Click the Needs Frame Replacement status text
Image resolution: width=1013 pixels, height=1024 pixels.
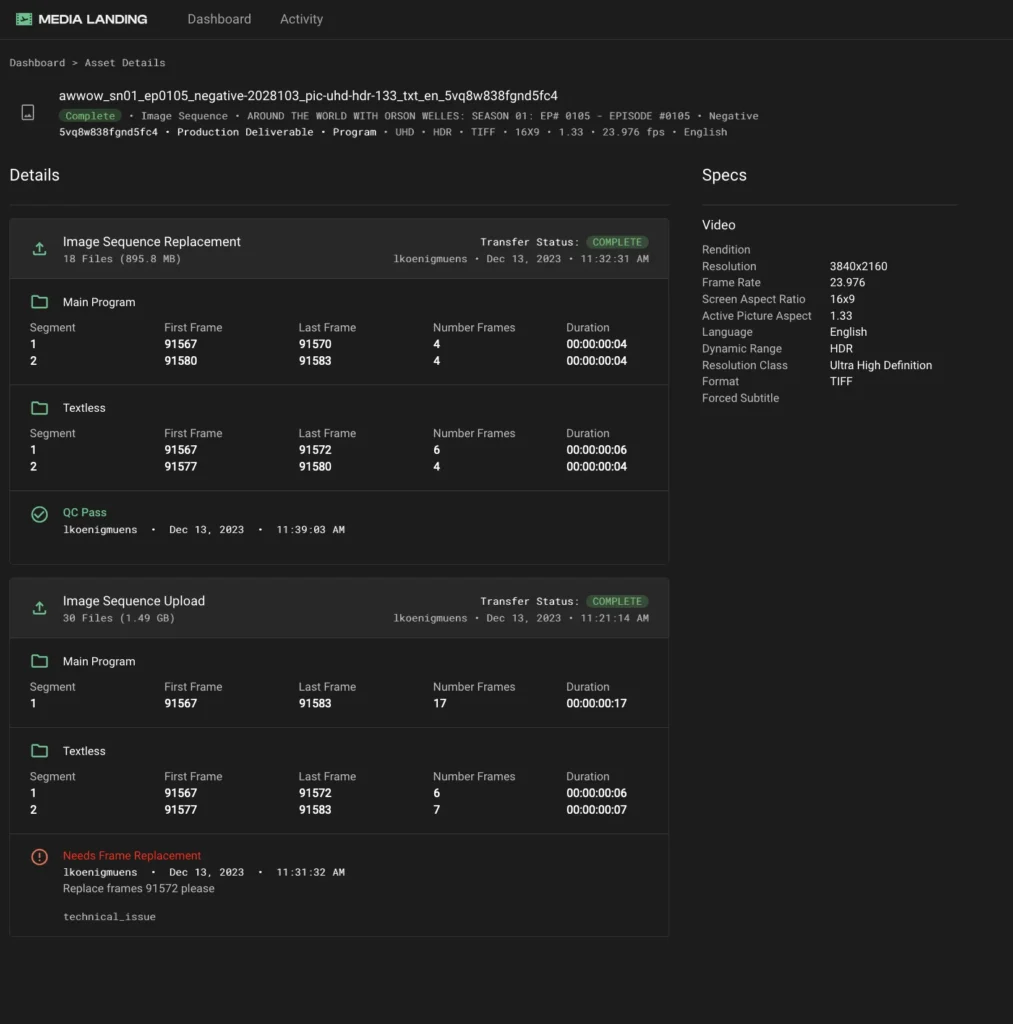[132, 855]
